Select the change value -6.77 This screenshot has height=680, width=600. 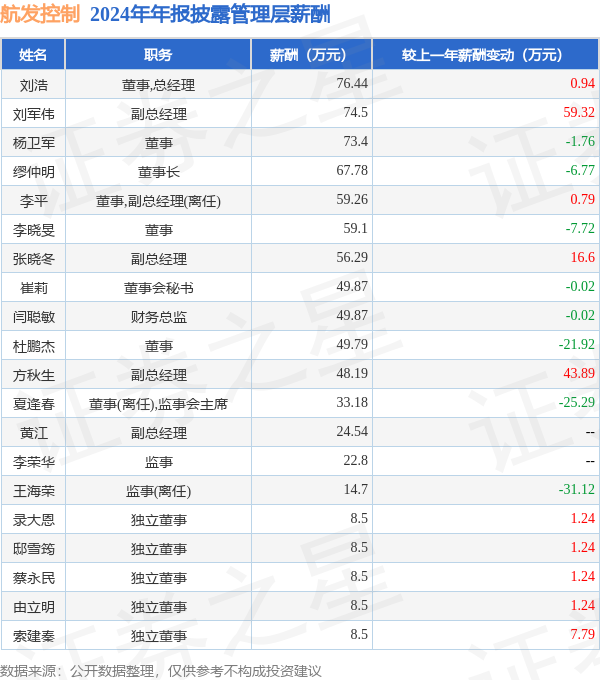click(580, 170)
